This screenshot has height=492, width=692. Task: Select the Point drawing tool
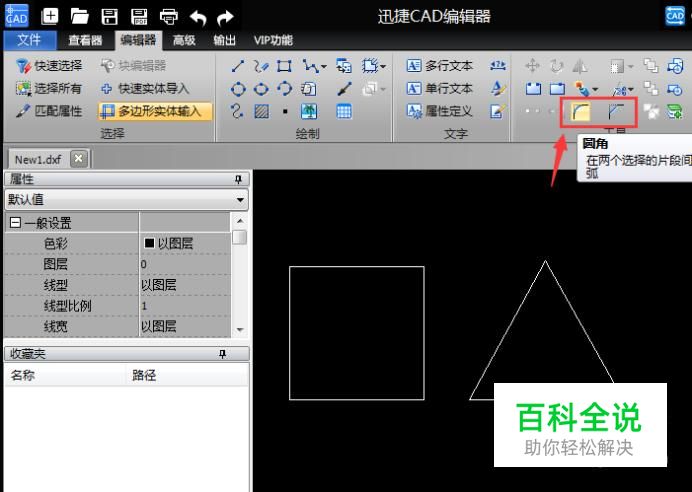[285, 111]
